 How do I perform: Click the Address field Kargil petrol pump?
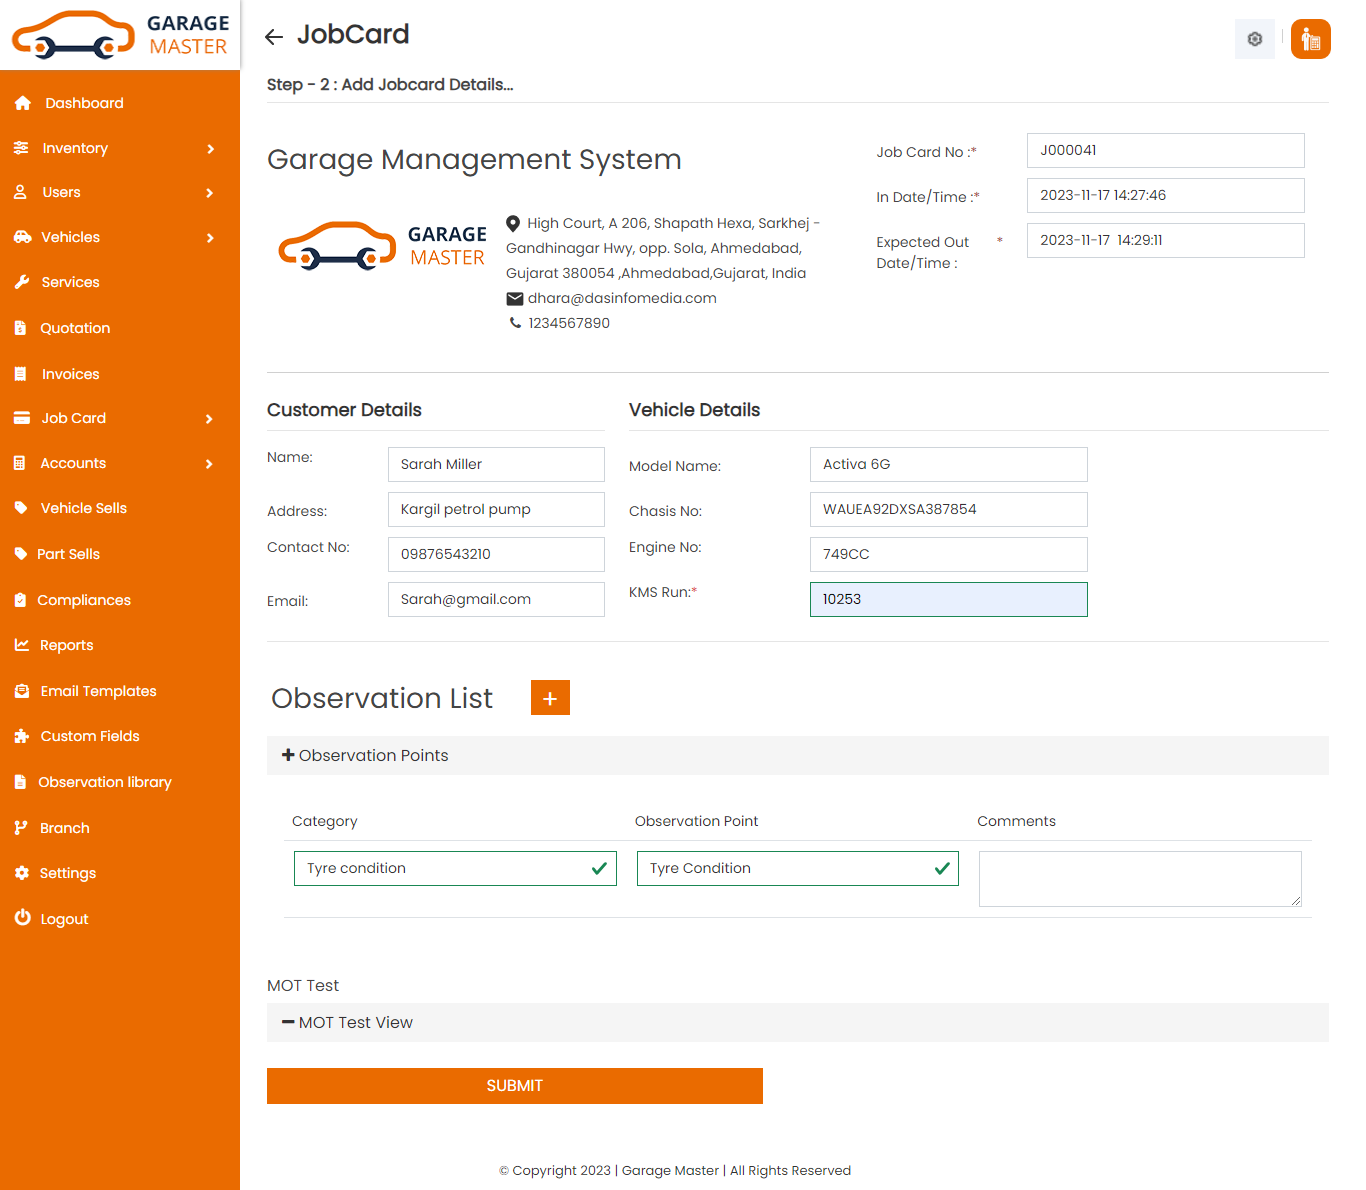(x=496, y=509)
